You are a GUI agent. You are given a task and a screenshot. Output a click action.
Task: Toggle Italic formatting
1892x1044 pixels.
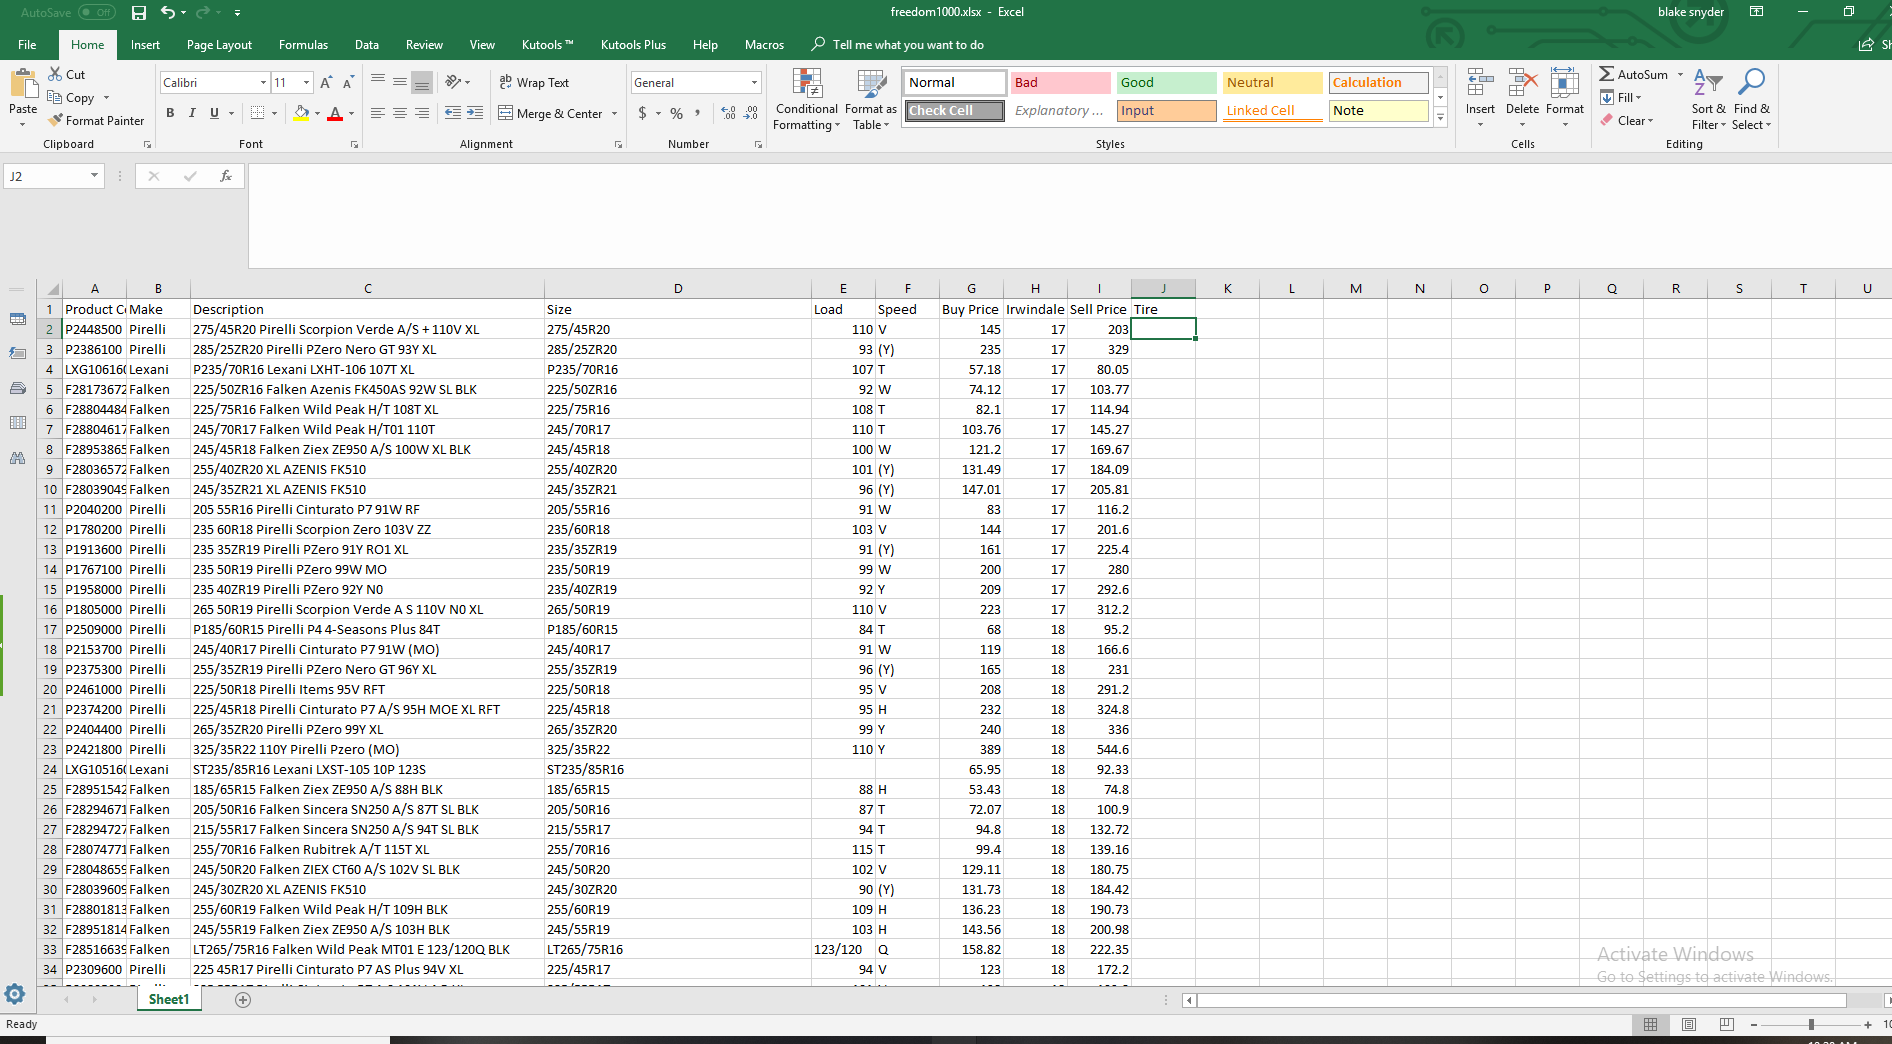tap(192, 113)
